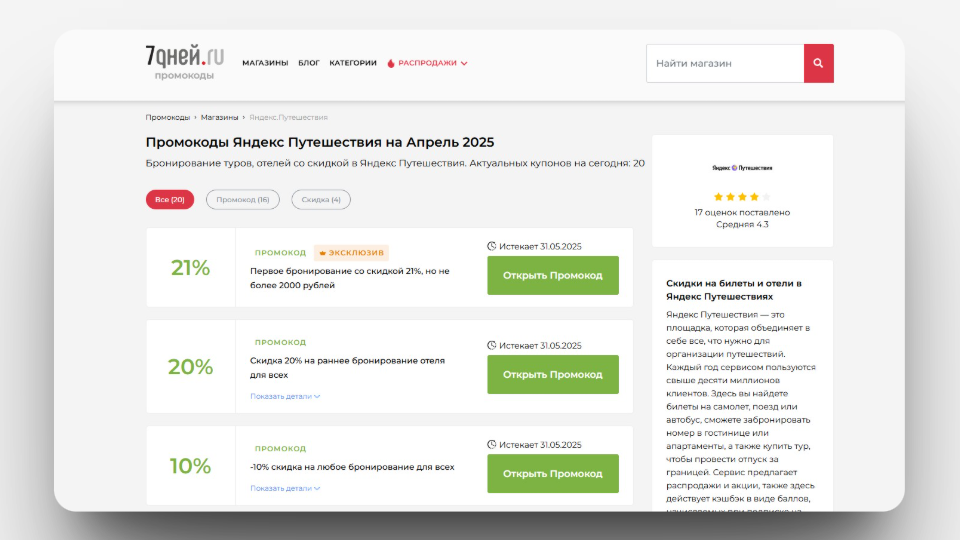Click the 'Скидки на билеты и отели' heading

click(733, 290)
